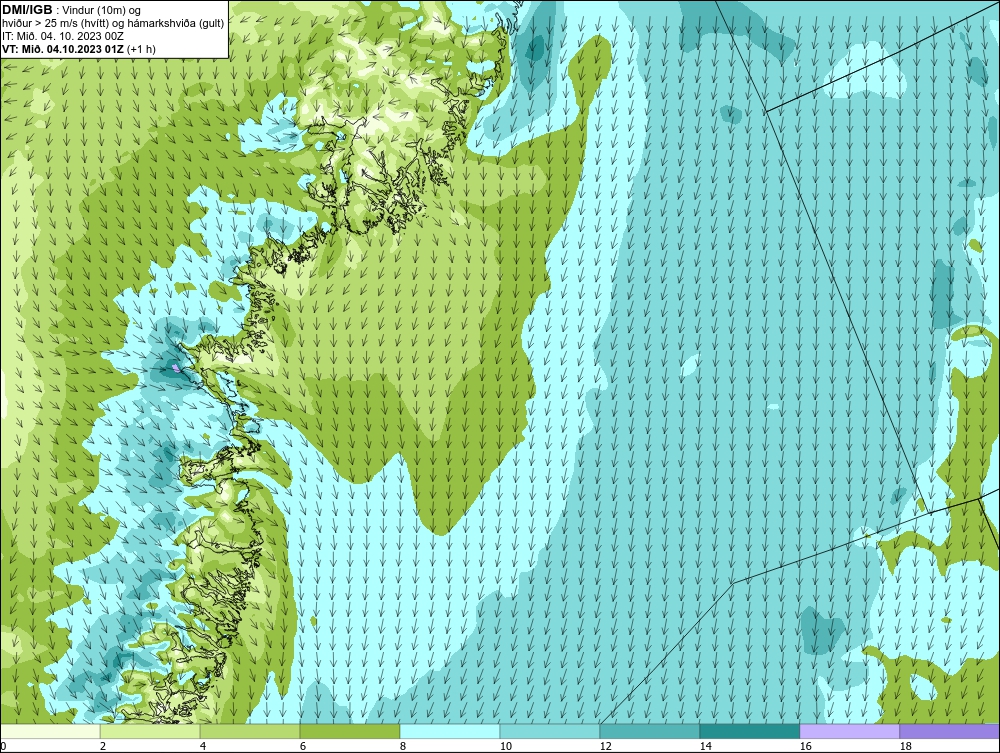The image size is (1000, 753).
Task: Click the 0–2 m/s pale legend swatch
Action: [x=50, y=731]
